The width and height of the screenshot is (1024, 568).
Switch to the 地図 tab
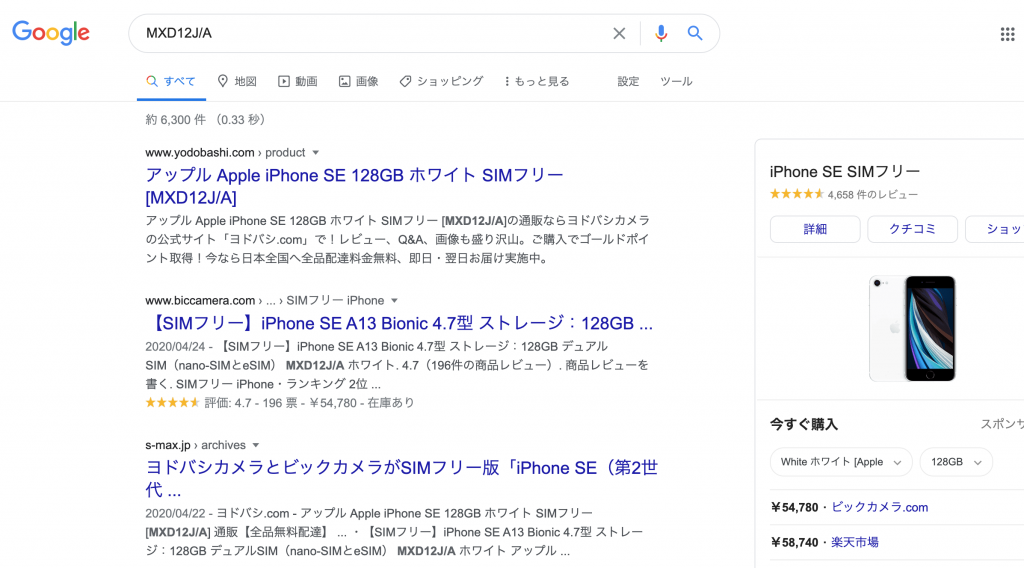[x=237, y=82]
